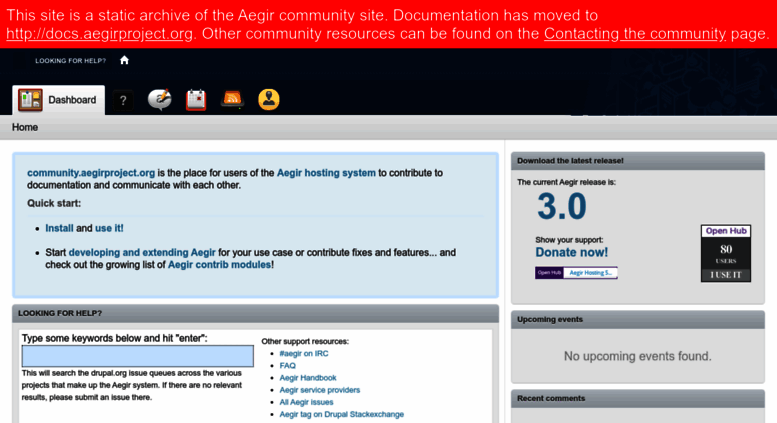Open the FAQ link
Viewport: 777px width, 423px height.
pyautogui.click(x=287, y=366)
